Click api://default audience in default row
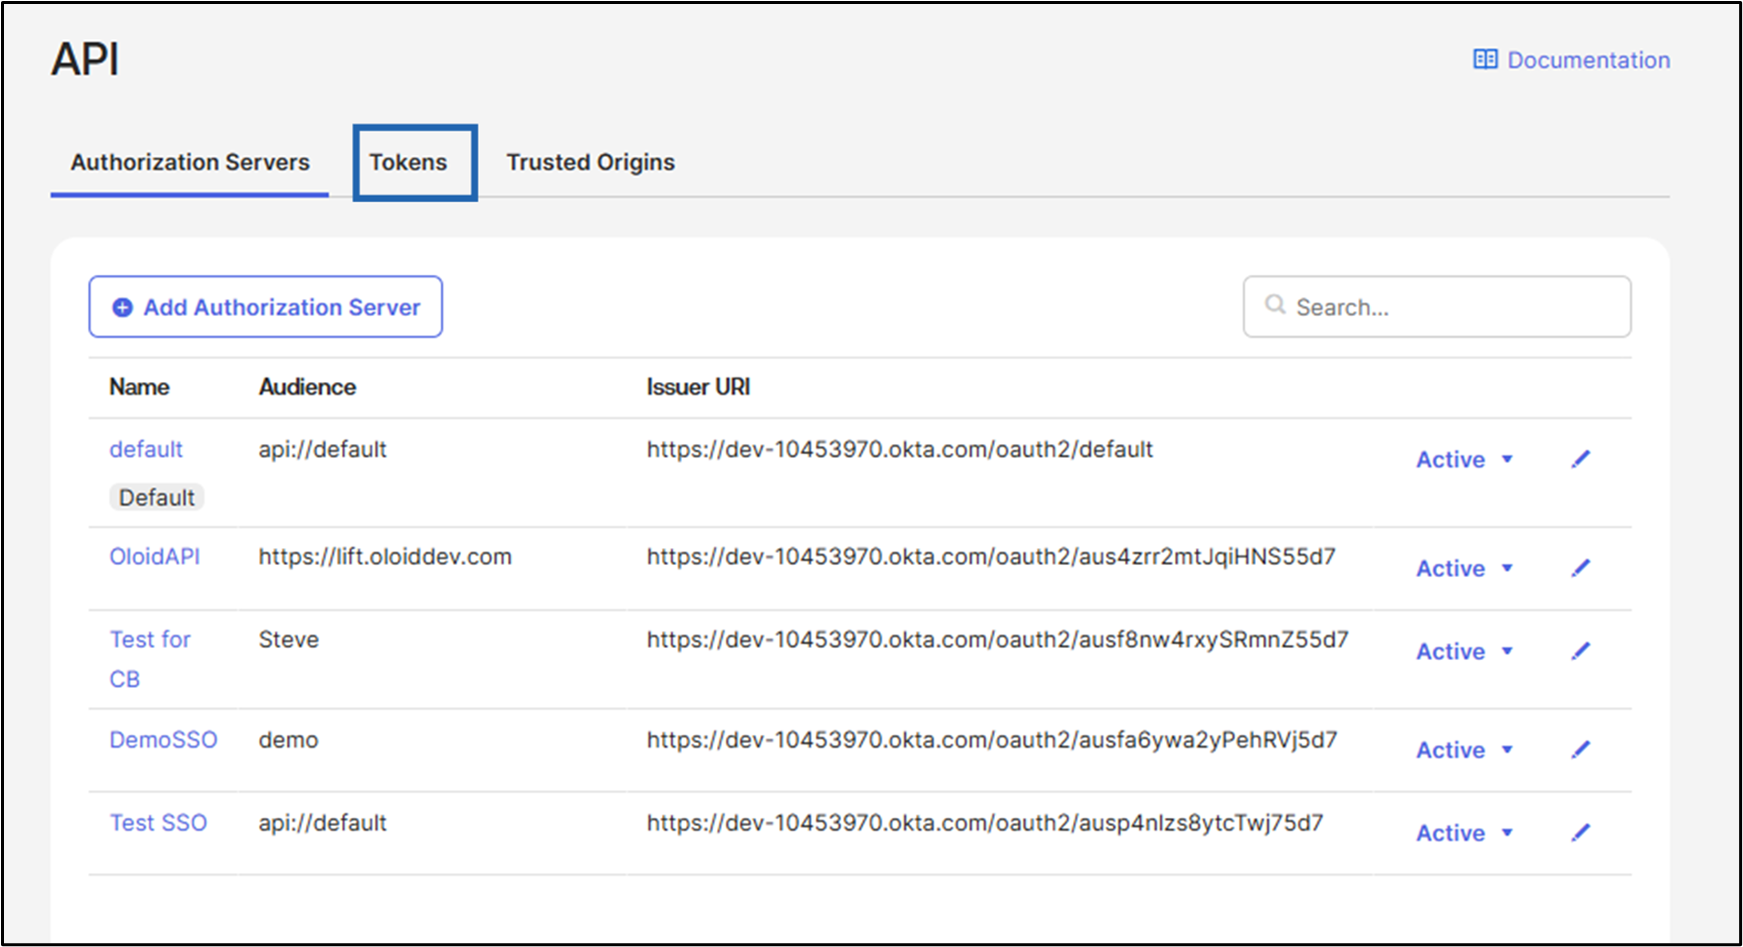1743x947 pixels. (x=323, y=450)
